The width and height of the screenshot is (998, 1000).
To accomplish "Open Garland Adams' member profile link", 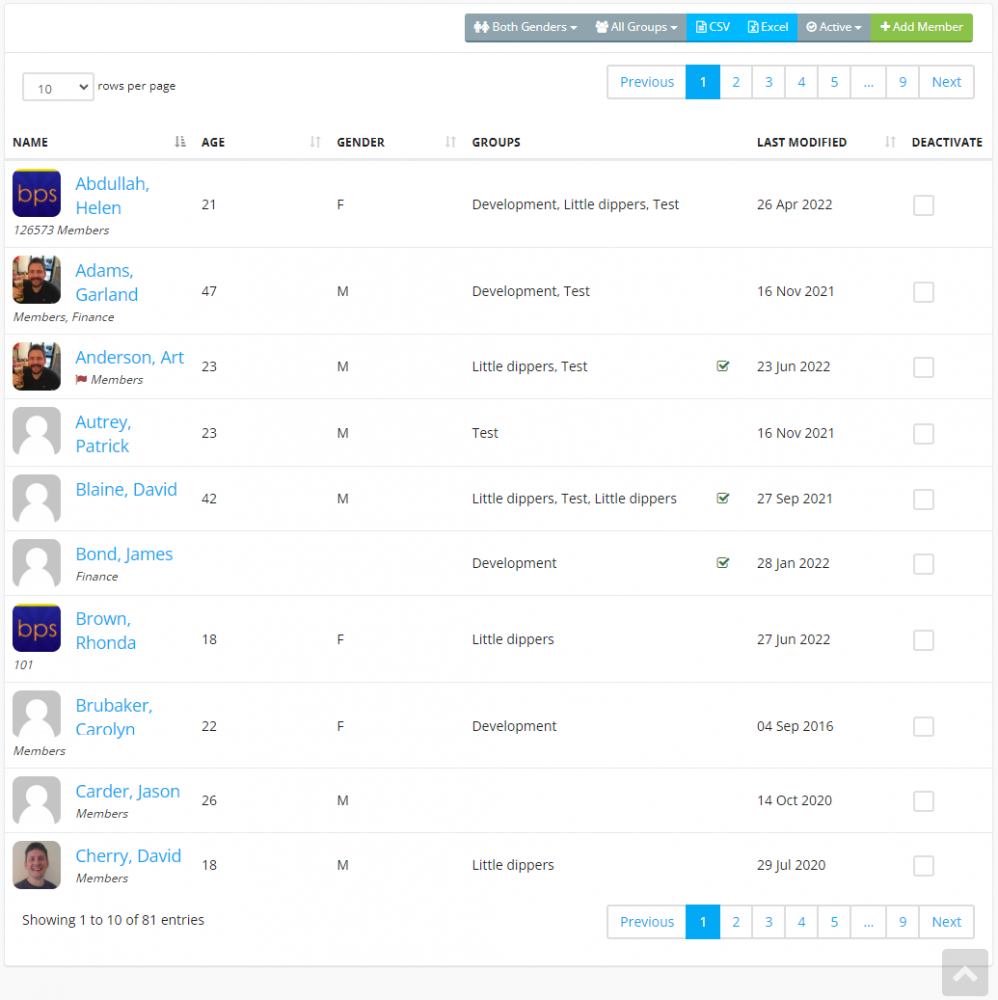I will [107, 282].
